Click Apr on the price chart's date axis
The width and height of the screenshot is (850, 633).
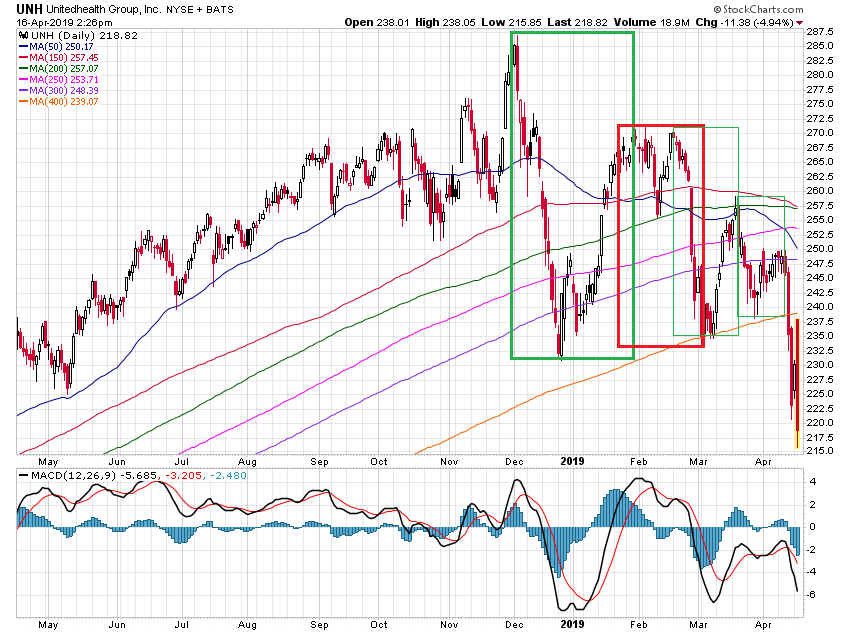click(763, 462)
